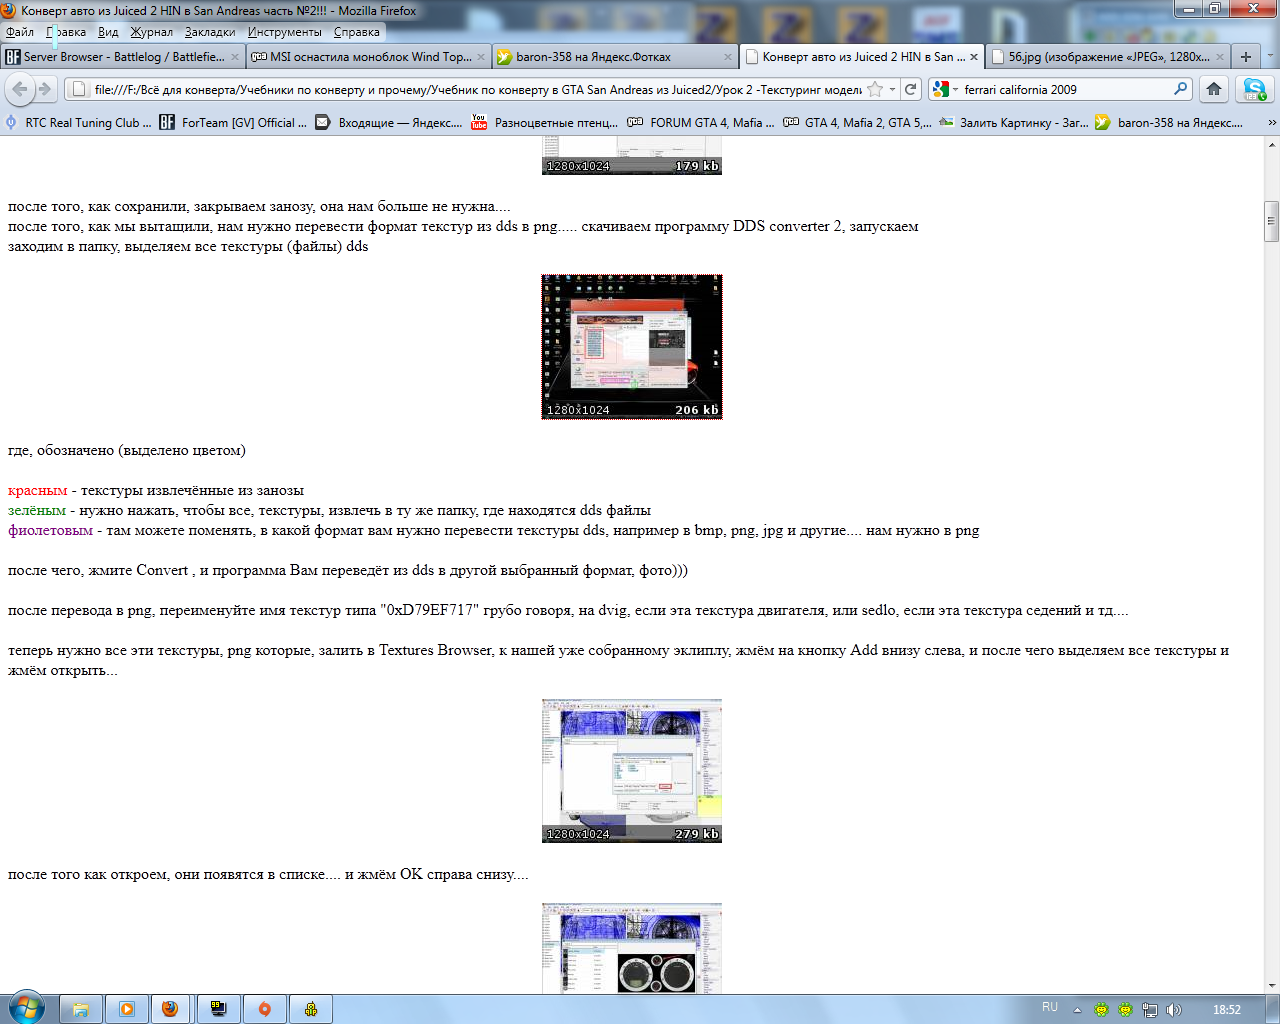
Task: Click the red word красным
Action: point(38,491)
